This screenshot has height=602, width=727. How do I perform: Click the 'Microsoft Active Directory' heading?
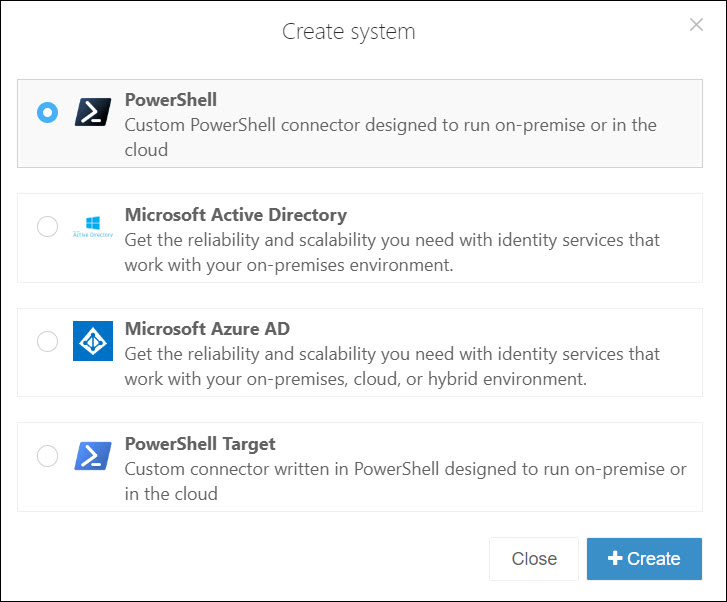[x=236, y=215]
